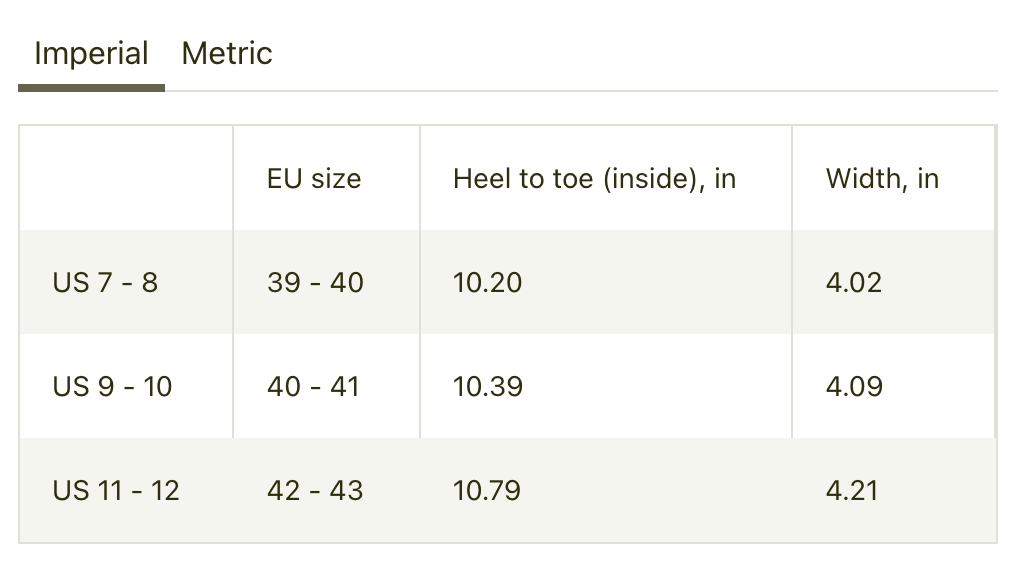The height and width of the screenshot is (570, 1018).
Task: Click the 10.79 heel to toe value
Action: tap(487, 491)
